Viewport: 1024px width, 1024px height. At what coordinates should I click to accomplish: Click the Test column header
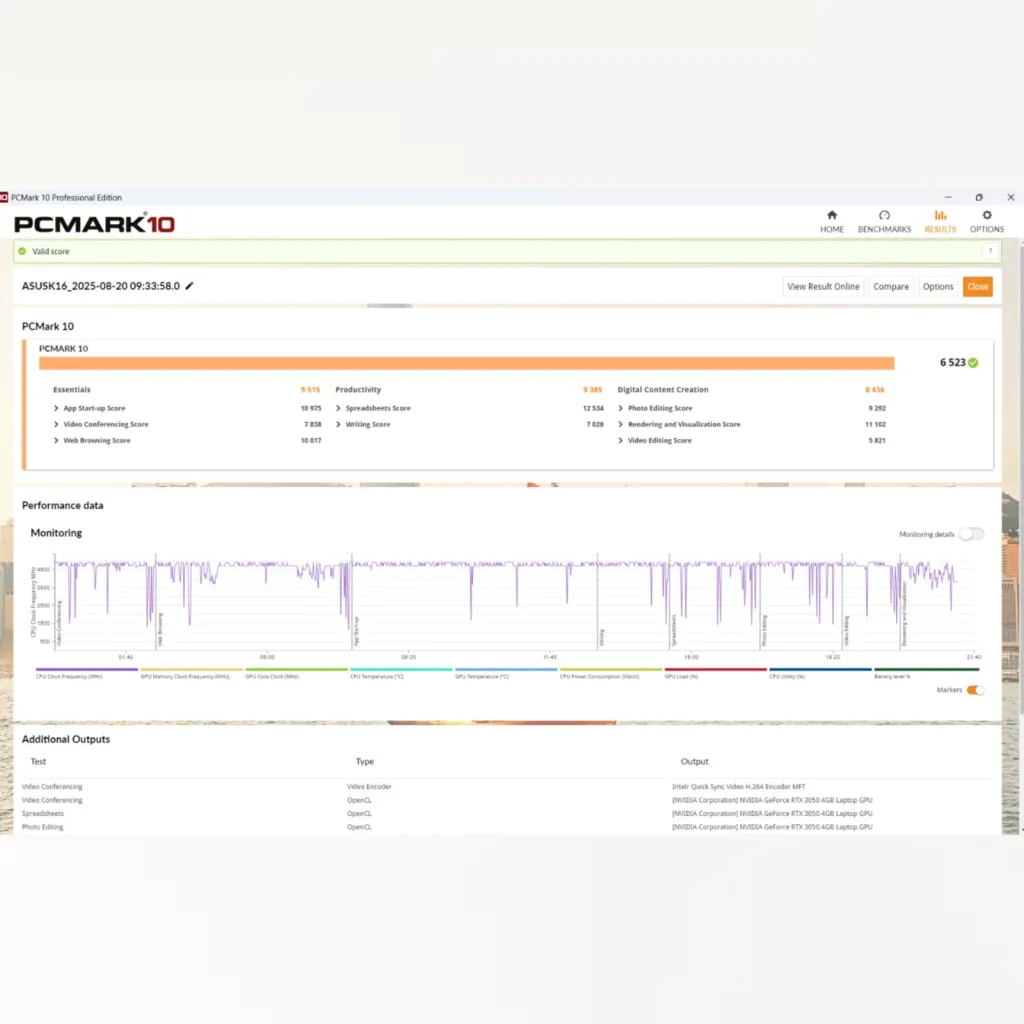pos(39,761)
